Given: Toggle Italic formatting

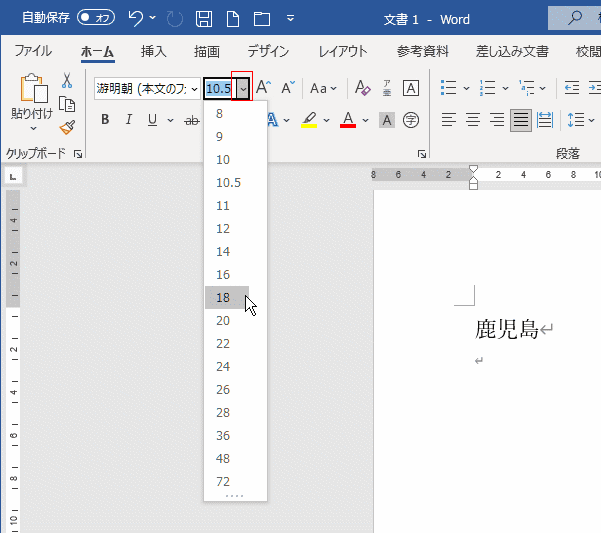Looking at the screenshot, I should click(x=129, y=120).
